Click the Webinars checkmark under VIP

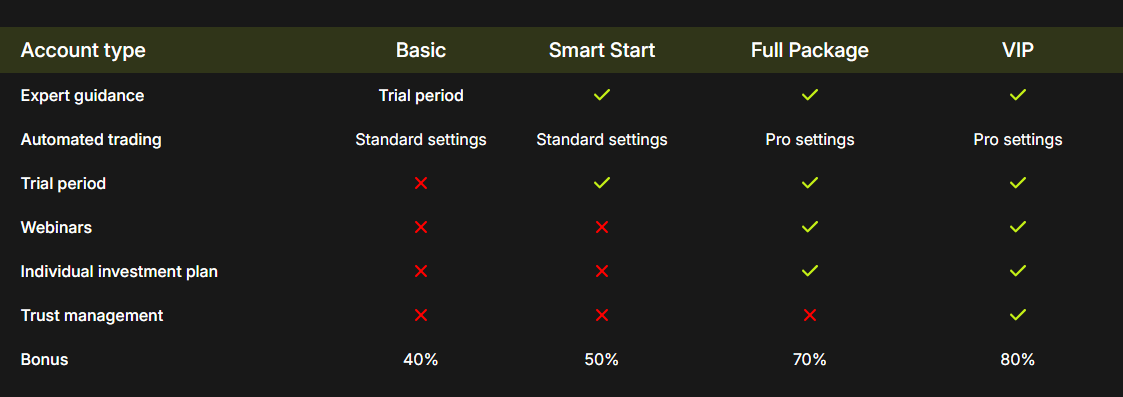pos(1017,226)
